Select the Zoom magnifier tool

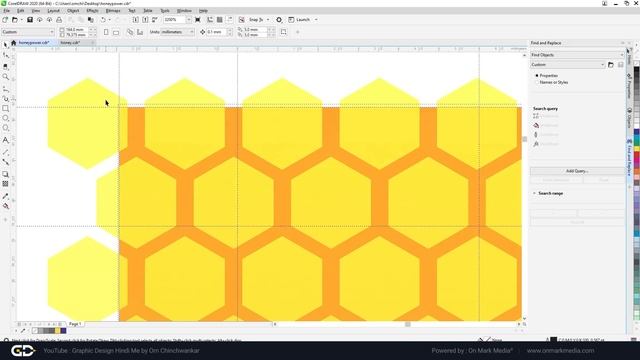(x=5, y=77)
